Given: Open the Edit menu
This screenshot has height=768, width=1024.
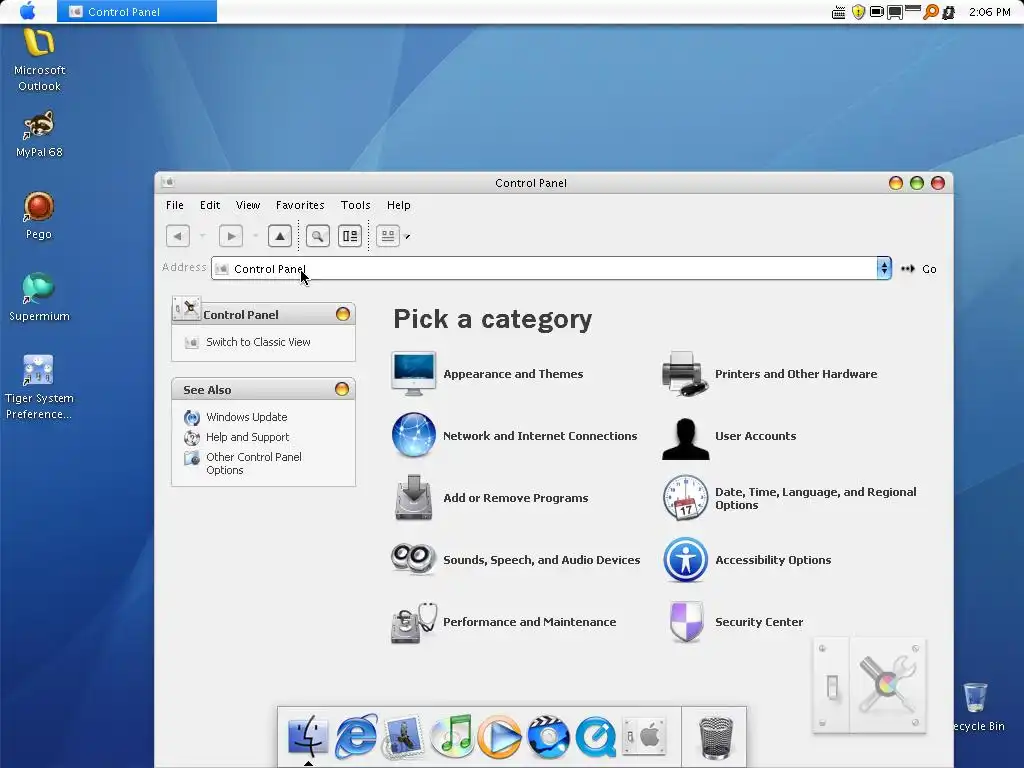Looking at the screenshot, I should (x=210, y=205).
